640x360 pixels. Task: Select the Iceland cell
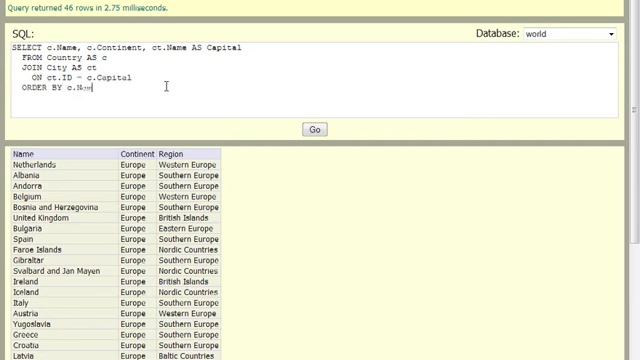pyautogui.click(x=65, y=292)
